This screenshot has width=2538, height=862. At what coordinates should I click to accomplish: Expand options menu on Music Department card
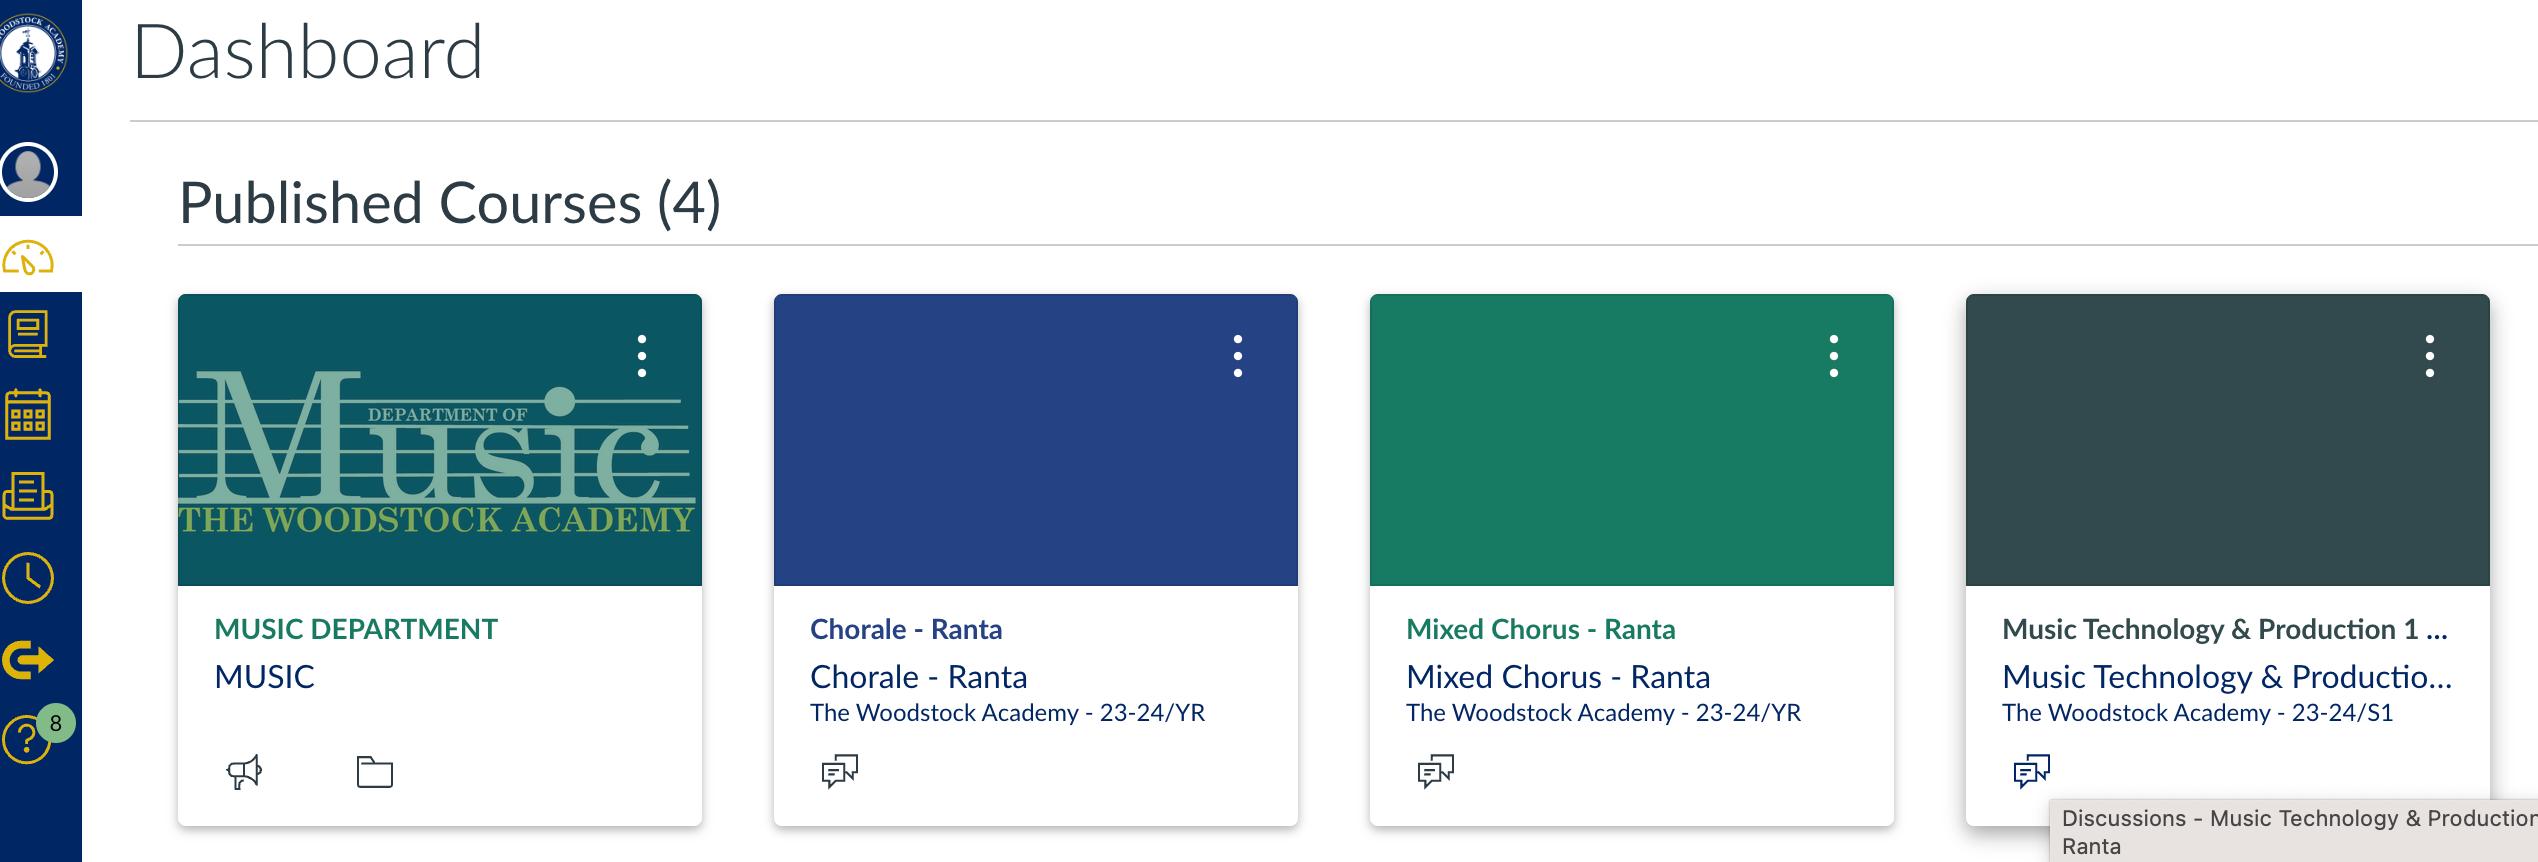pyautogui.click(x=642, y=356)
